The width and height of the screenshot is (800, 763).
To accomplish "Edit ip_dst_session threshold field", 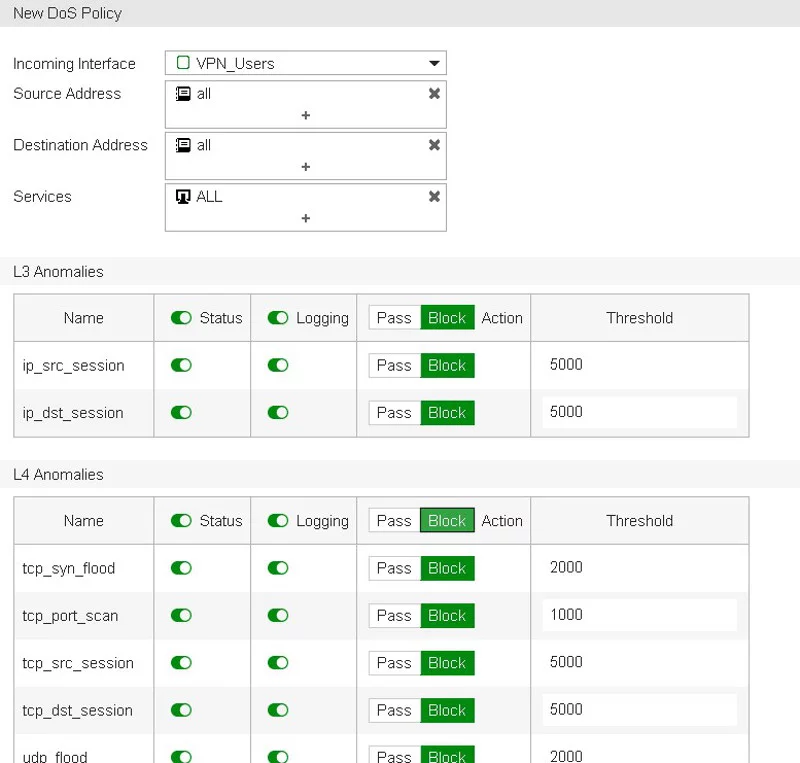I will tap(639, 412).
